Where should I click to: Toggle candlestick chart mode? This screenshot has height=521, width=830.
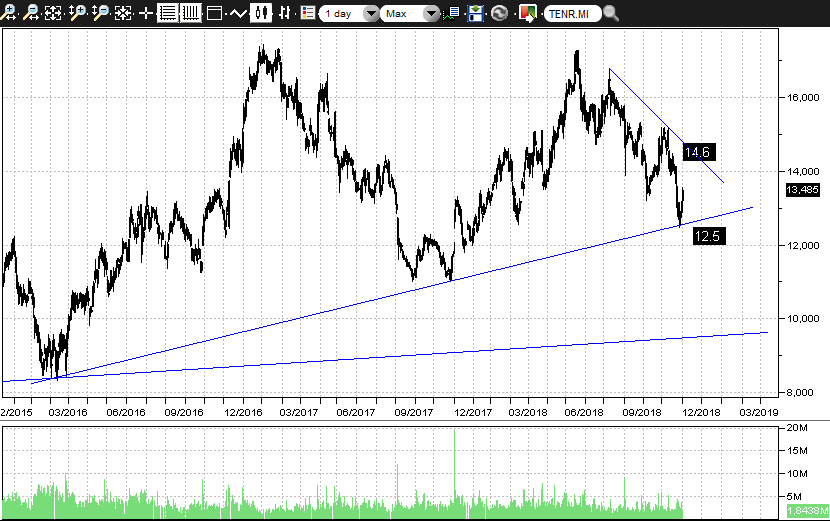pyautogui.click(x=262, y=13)
